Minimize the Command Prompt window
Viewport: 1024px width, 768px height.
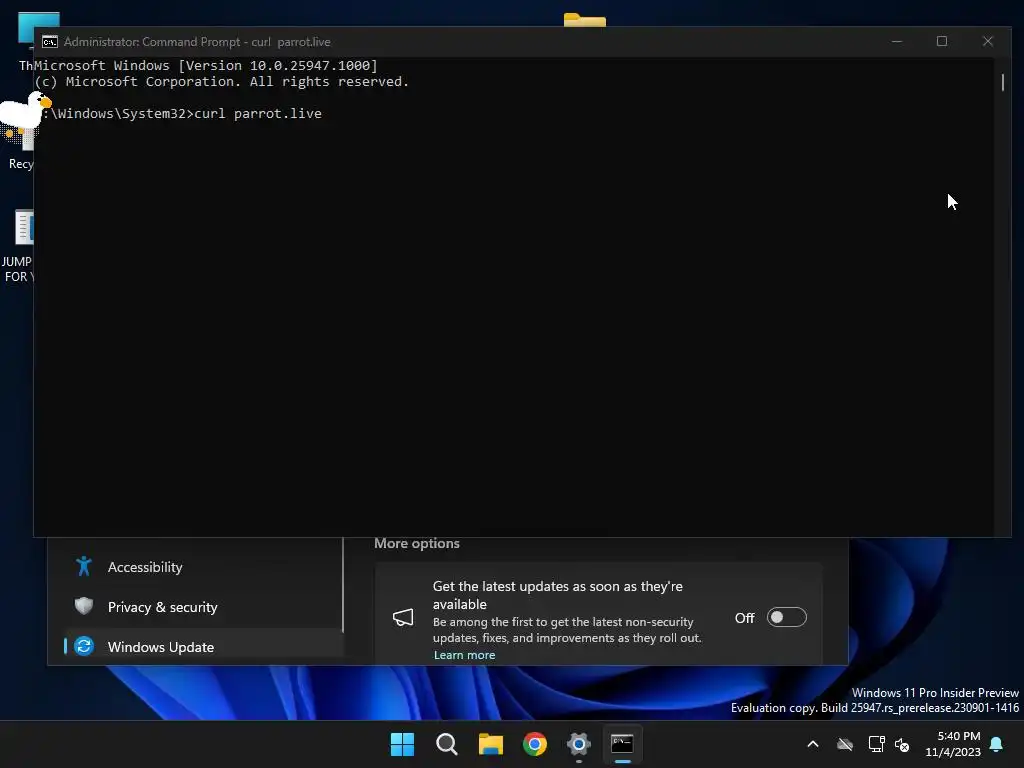[x=897, y=41]
